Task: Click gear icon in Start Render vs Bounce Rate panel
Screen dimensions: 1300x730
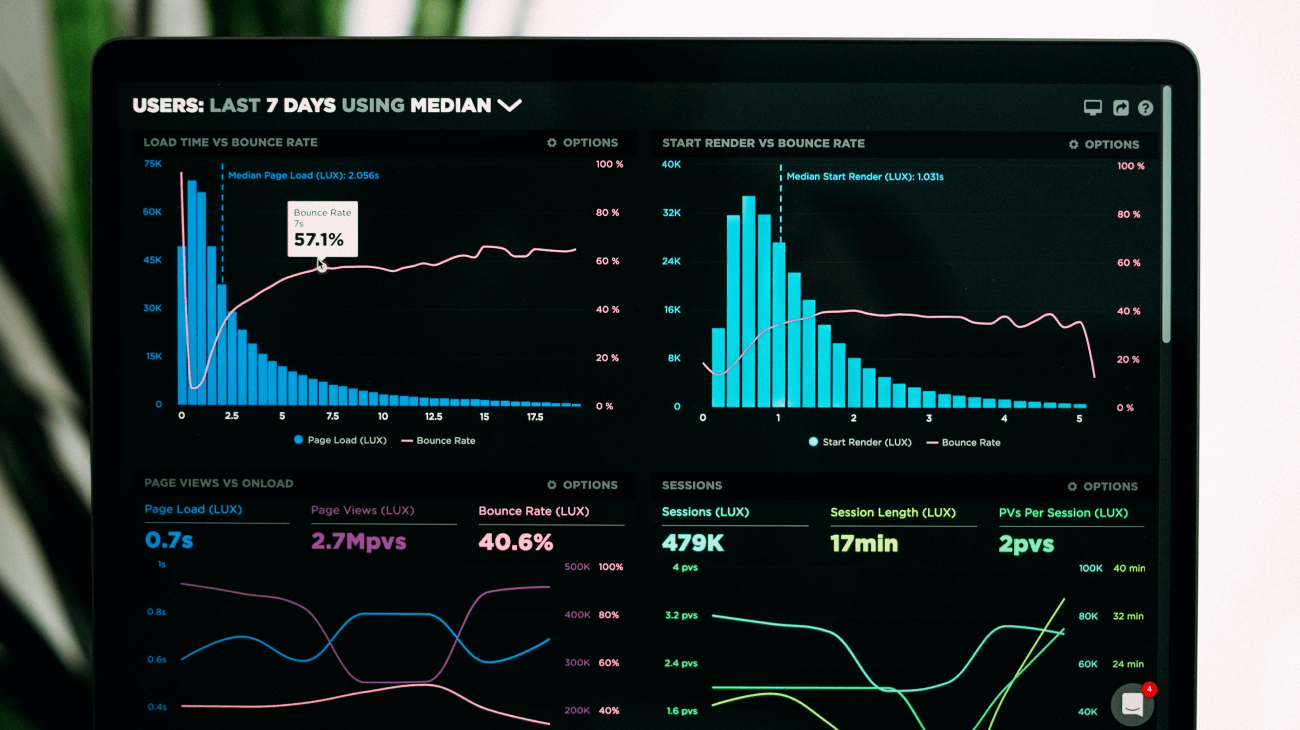Action: (x=1074, y=145)
